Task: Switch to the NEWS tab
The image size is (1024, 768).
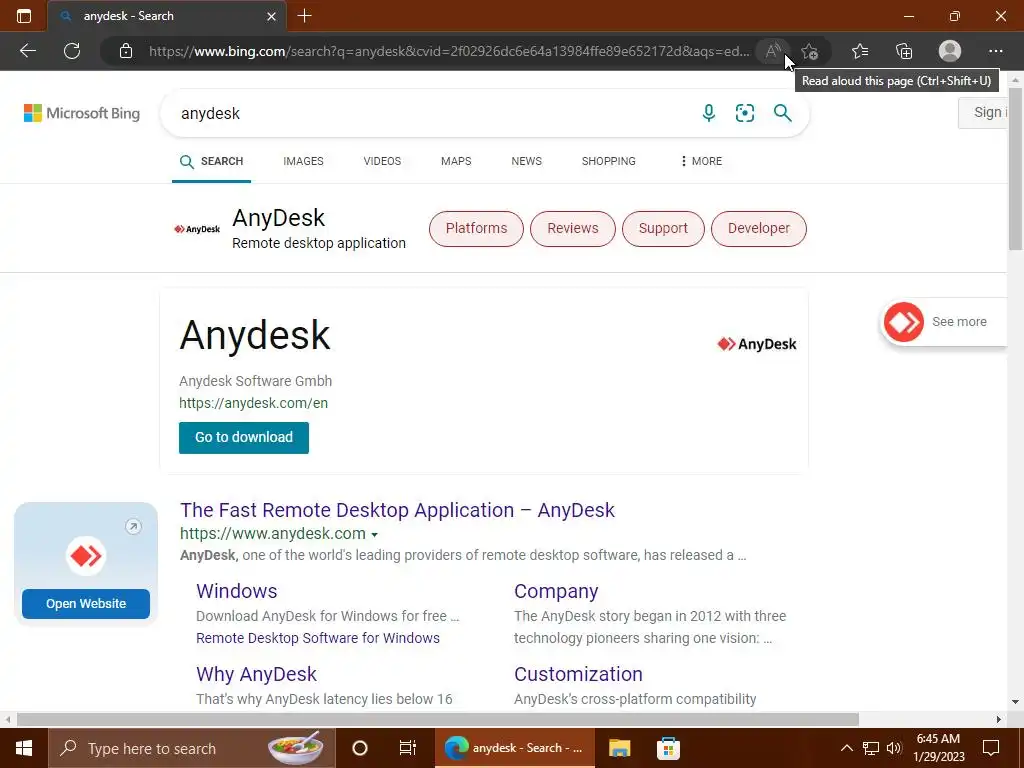Action: pos(526,161)
